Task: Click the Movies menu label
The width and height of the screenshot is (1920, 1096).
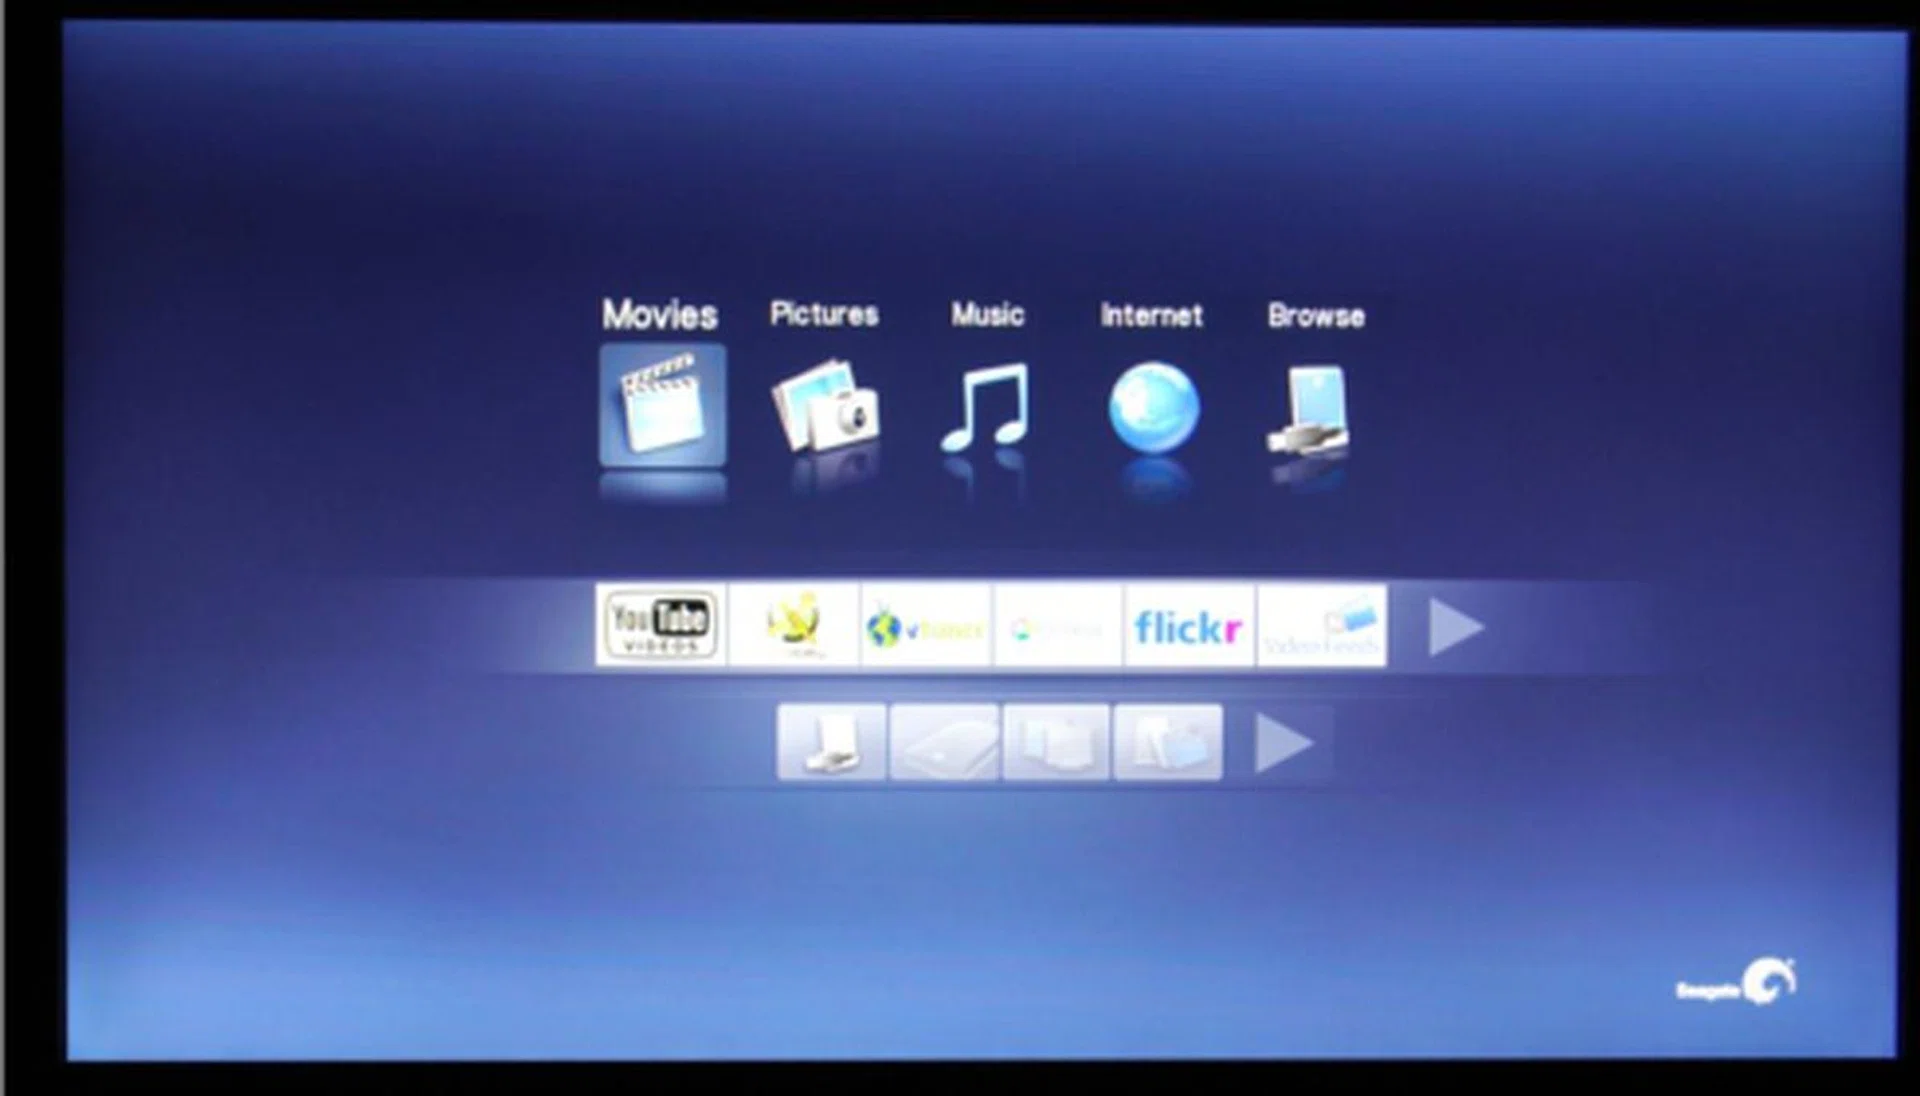Action: tap(660, 315)
